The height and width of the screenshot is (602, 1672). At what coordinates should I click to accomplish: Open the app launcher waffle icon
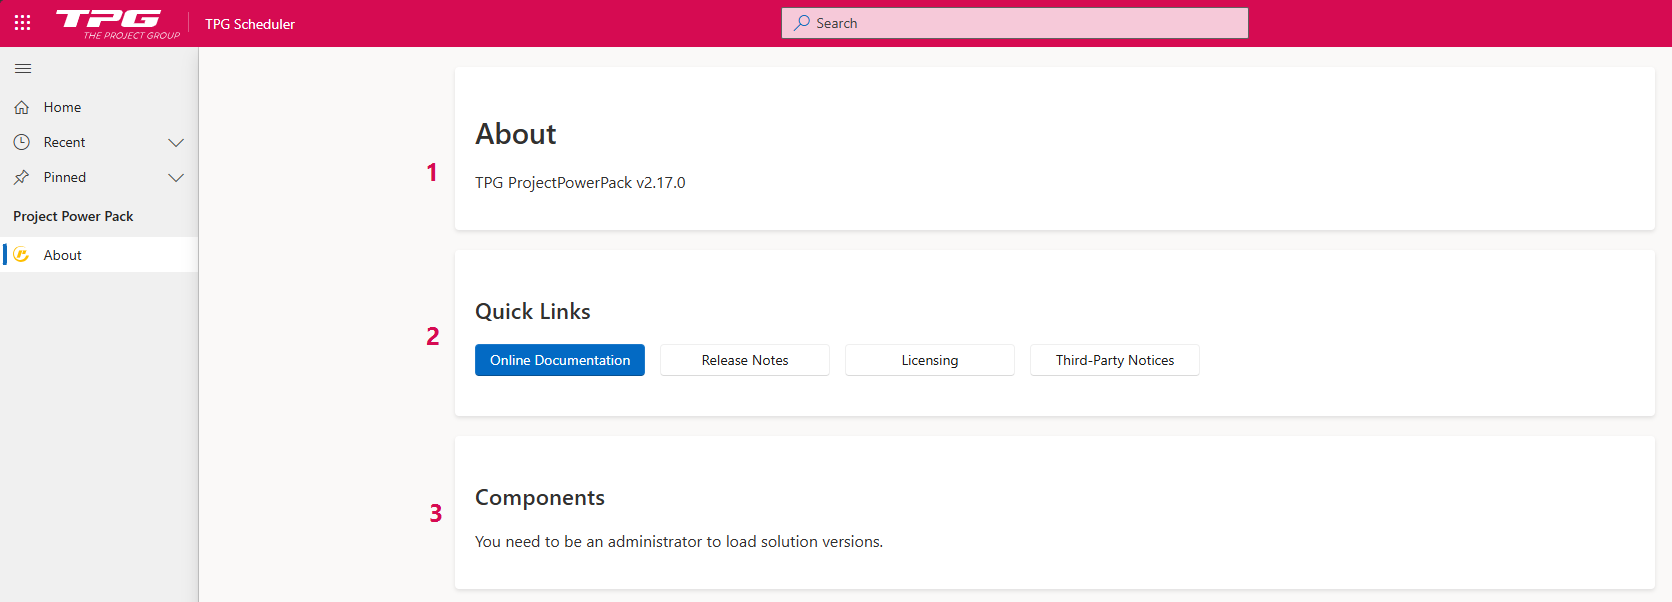(x=22, y=23)
